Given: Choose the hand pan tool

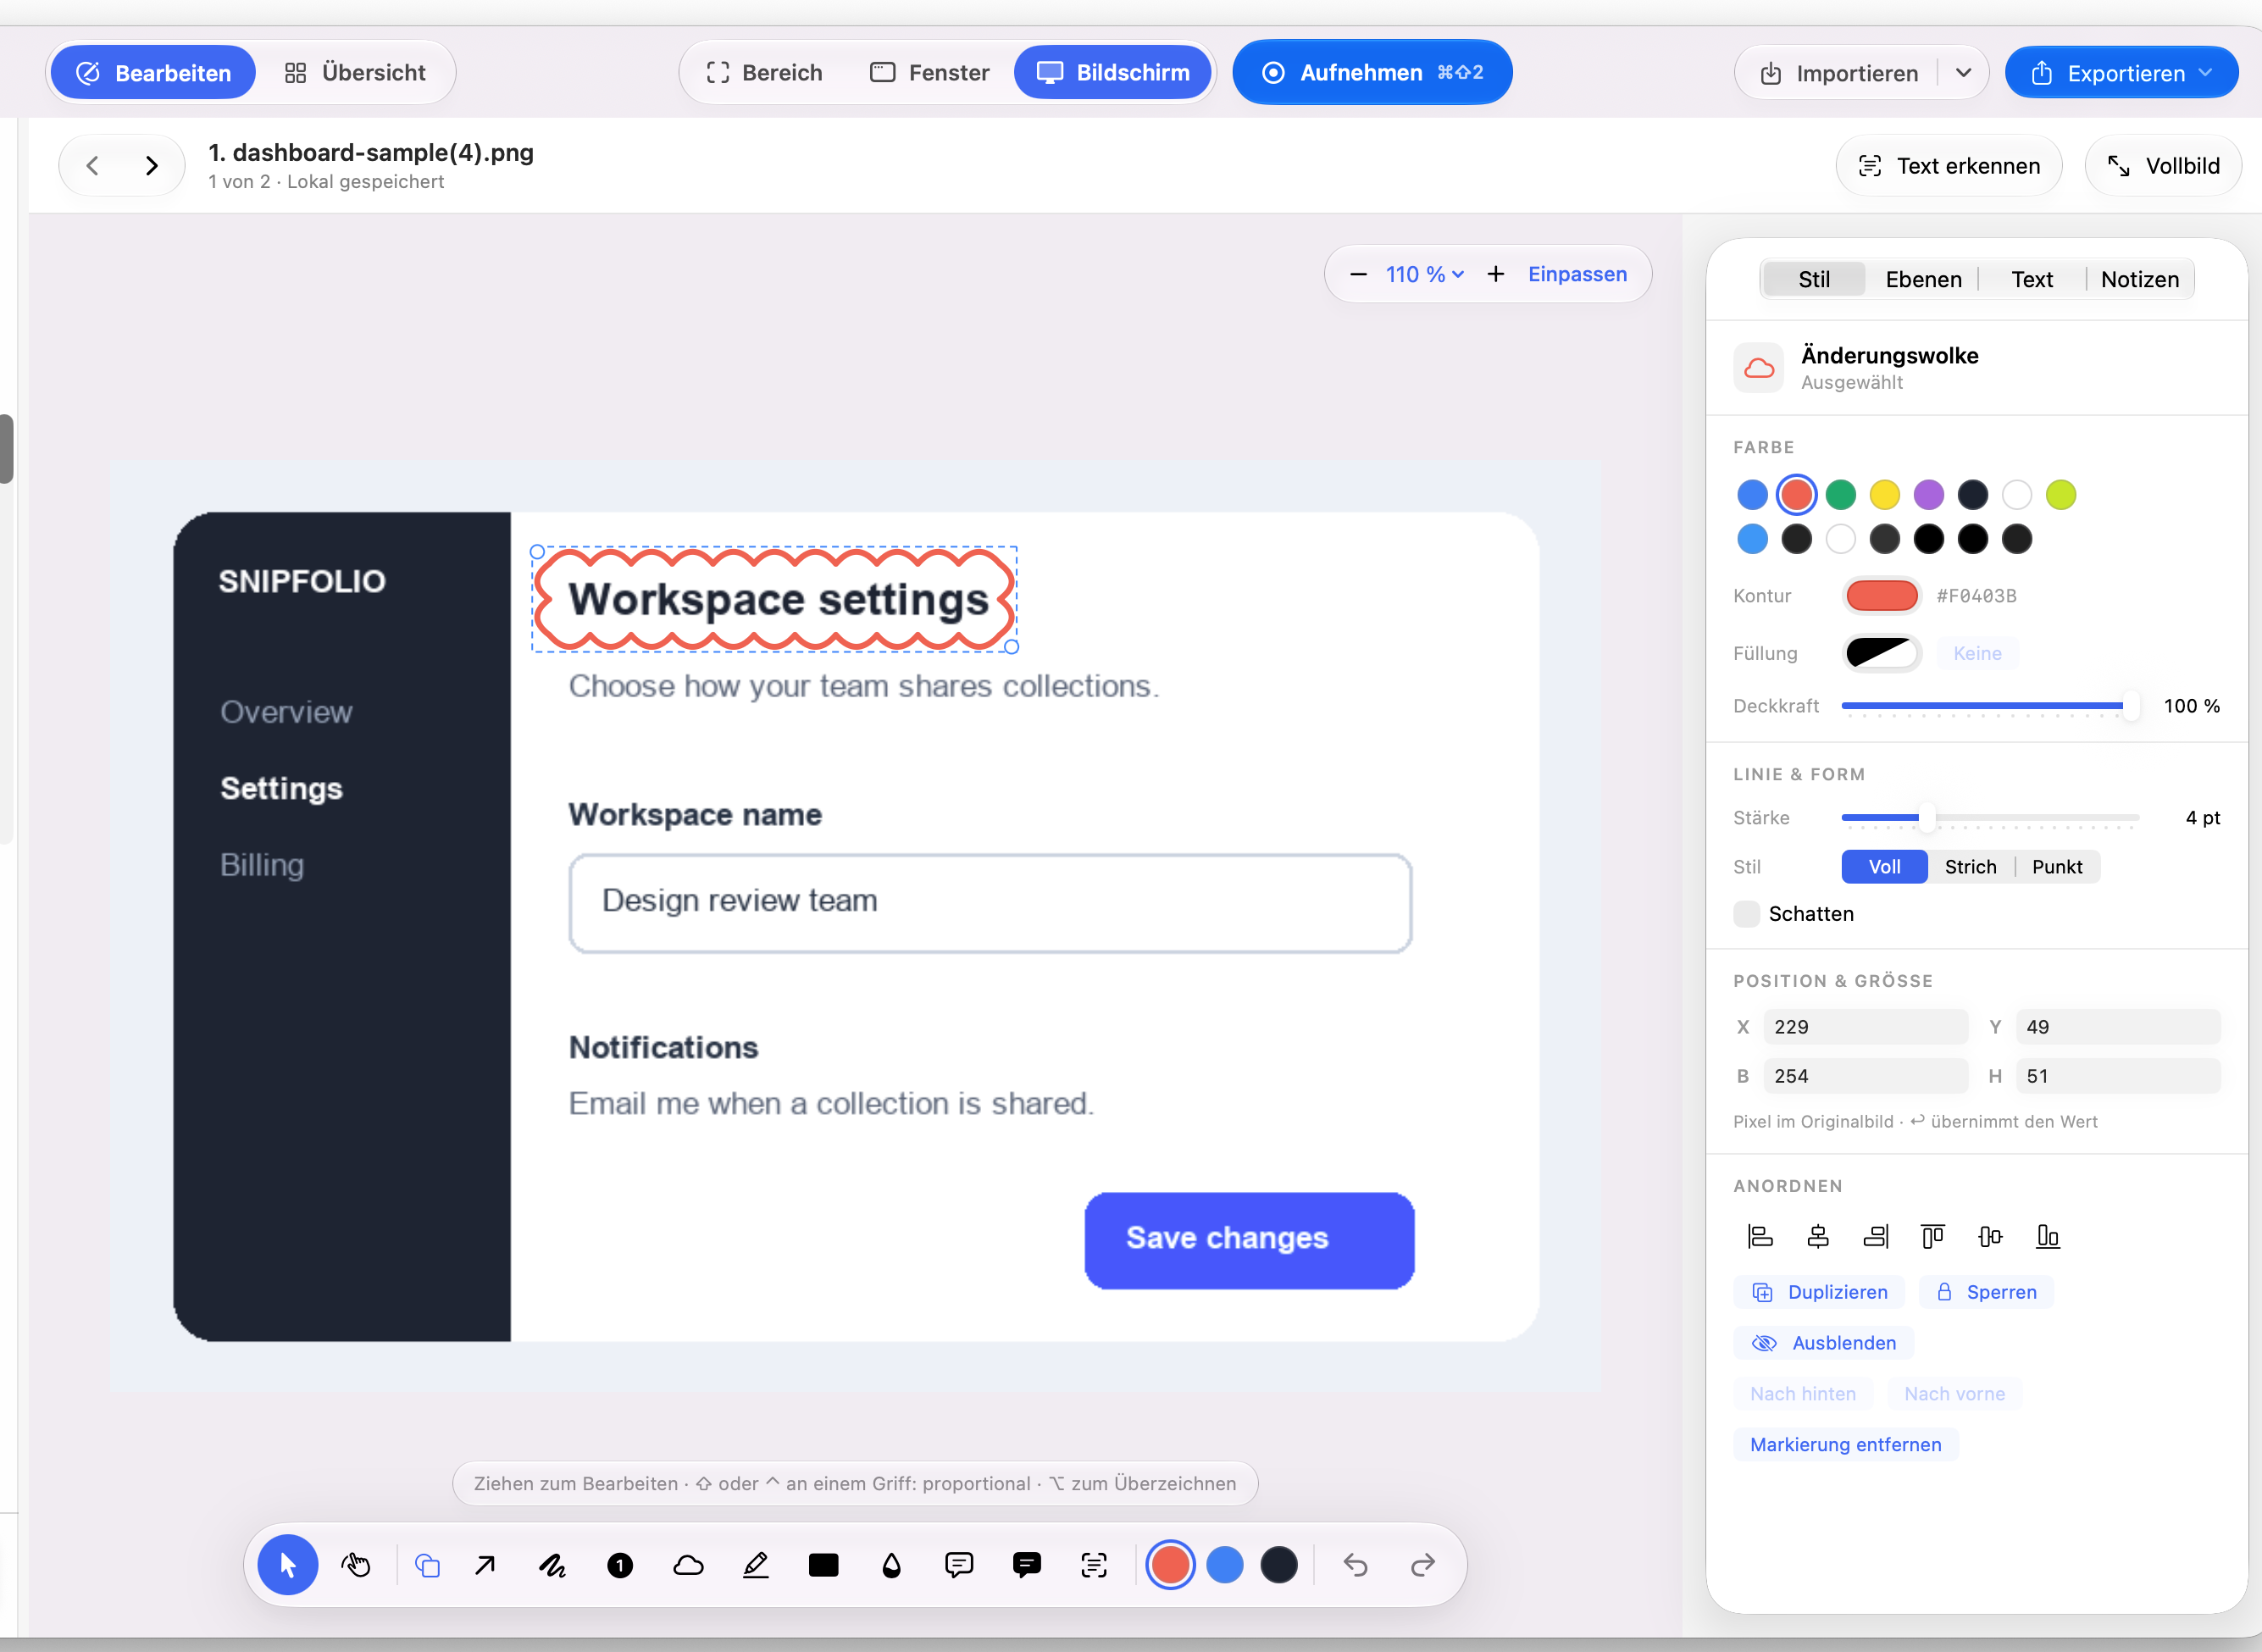Looking at the screenshot, I should click(x=356, y=1565).
